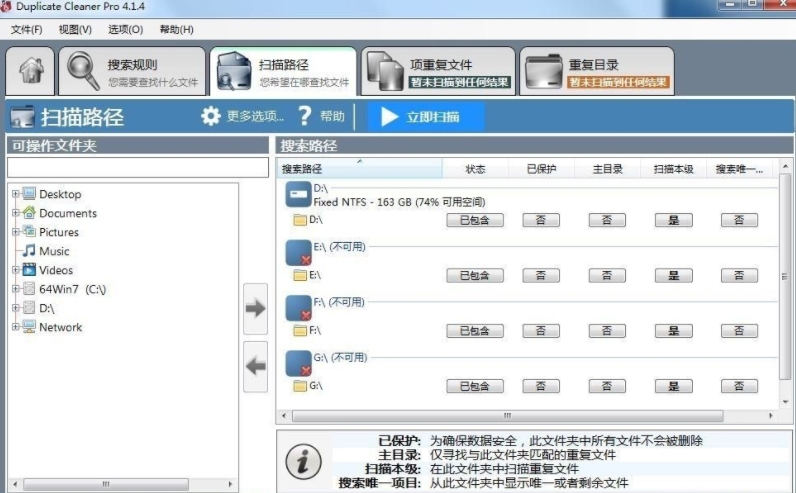Click the Music note icon in folder tree
Image resolution: width=796 pixels, height=493 pixels.
(29, 251)
